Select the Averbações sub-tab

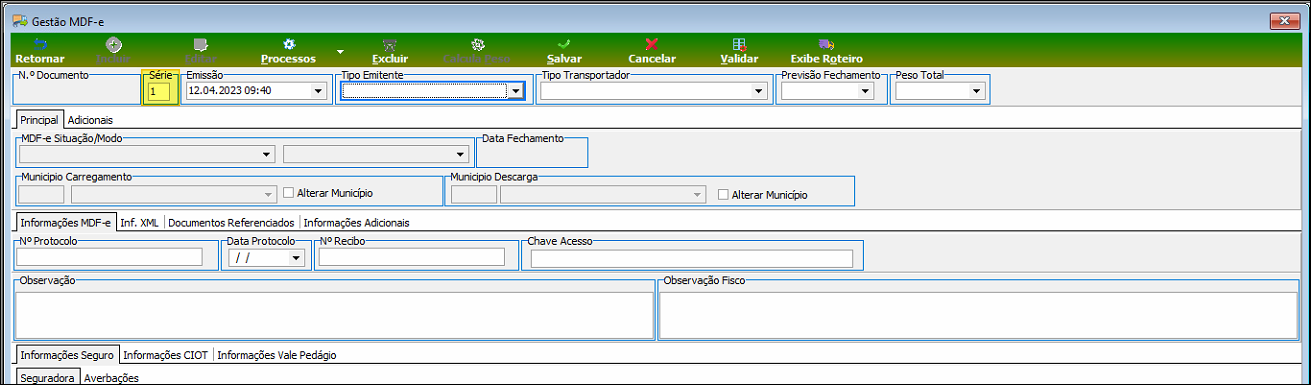[x=111, y=378]
